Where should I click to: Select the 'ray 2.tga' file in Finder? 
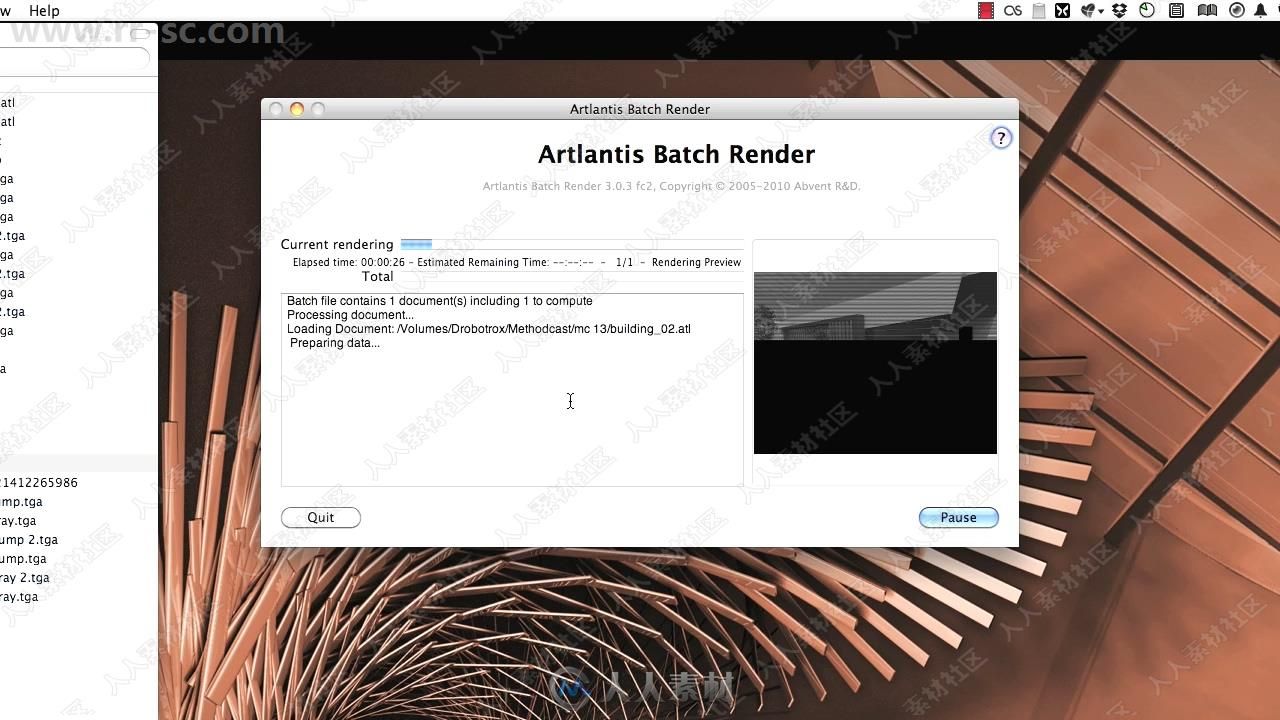tap(25, 577)
